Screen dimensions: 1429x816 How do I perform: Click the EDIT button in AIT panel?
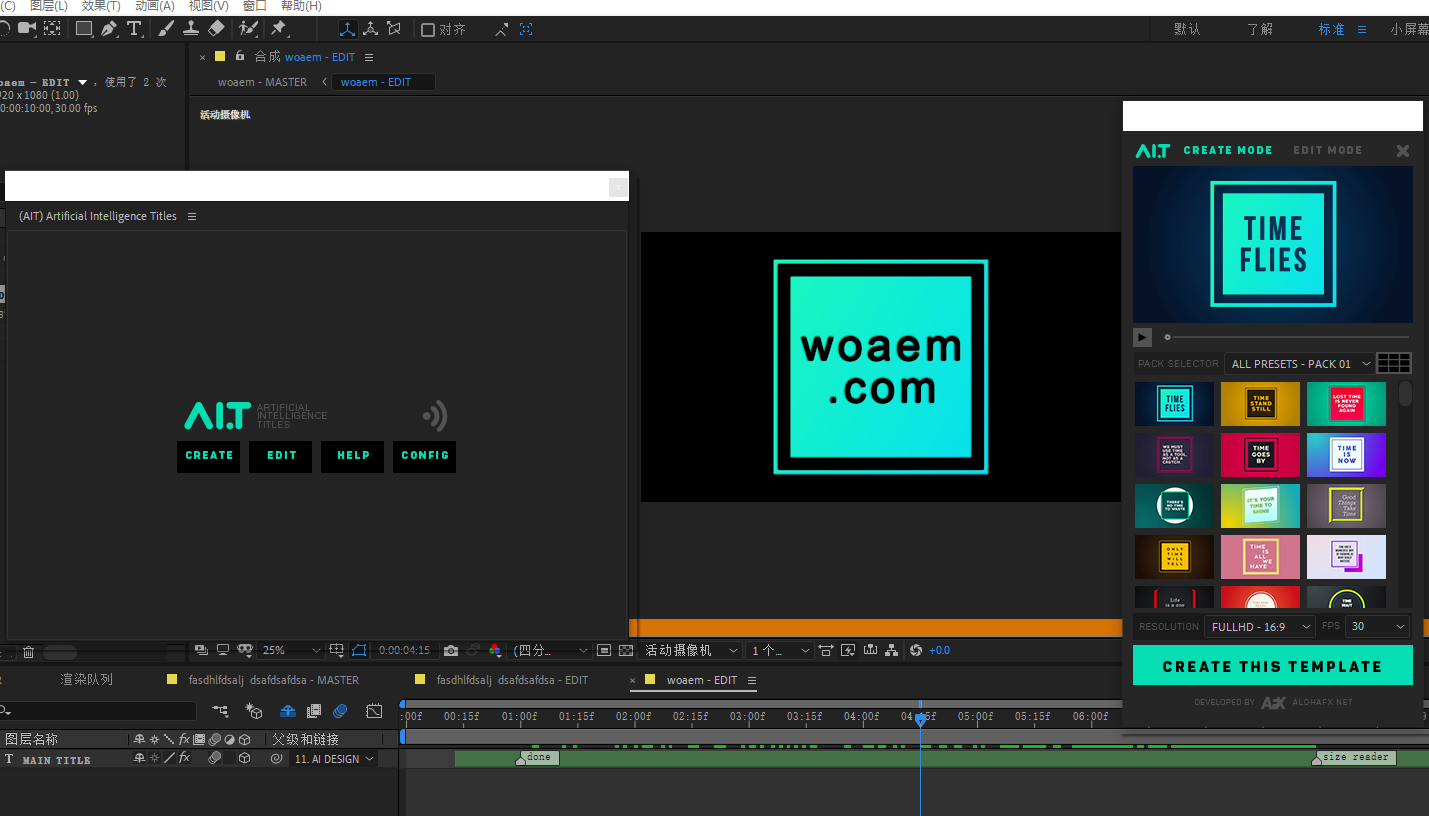281,456
